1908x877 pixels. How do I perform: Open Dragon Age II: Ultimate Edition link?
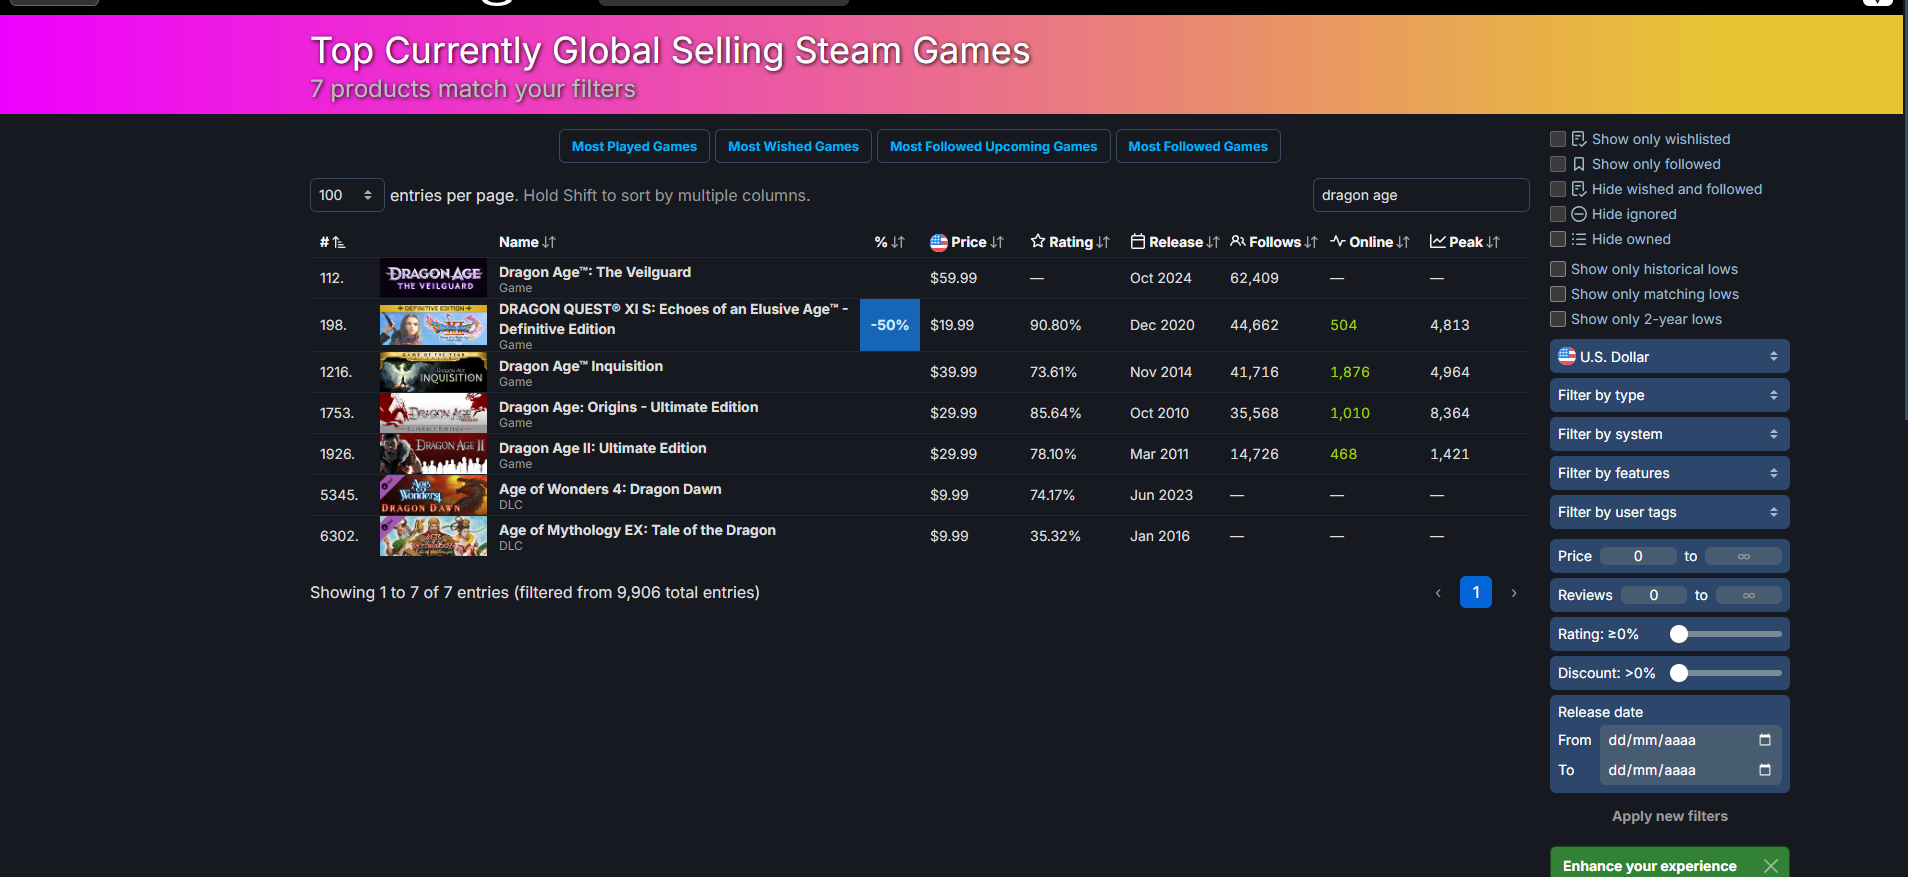click(x=603, y=448)
